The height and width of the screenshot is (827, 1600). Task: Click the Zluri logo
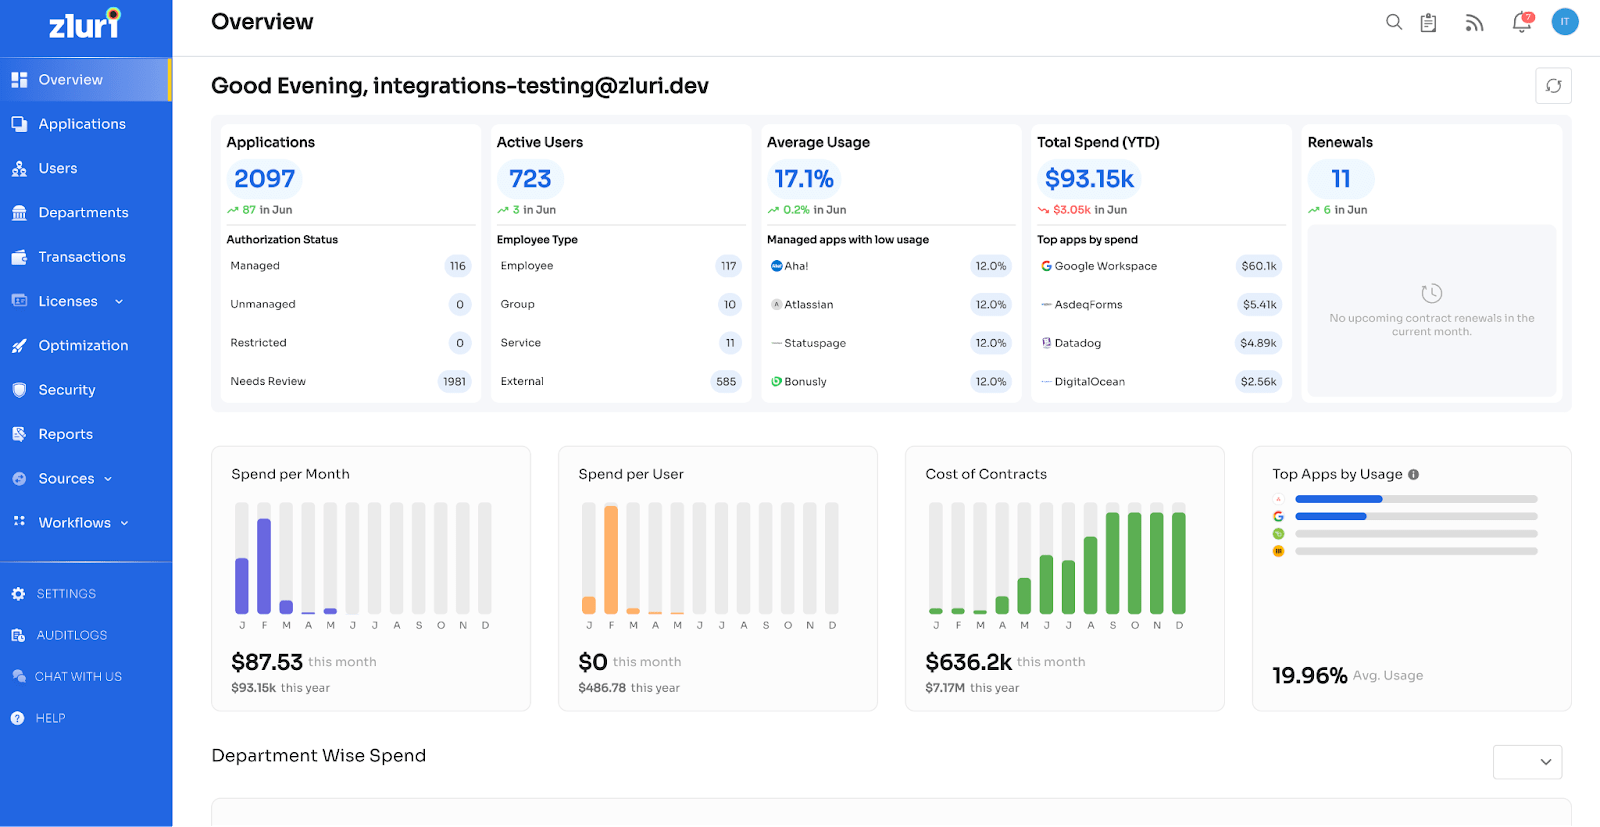(x=85, y=24)
